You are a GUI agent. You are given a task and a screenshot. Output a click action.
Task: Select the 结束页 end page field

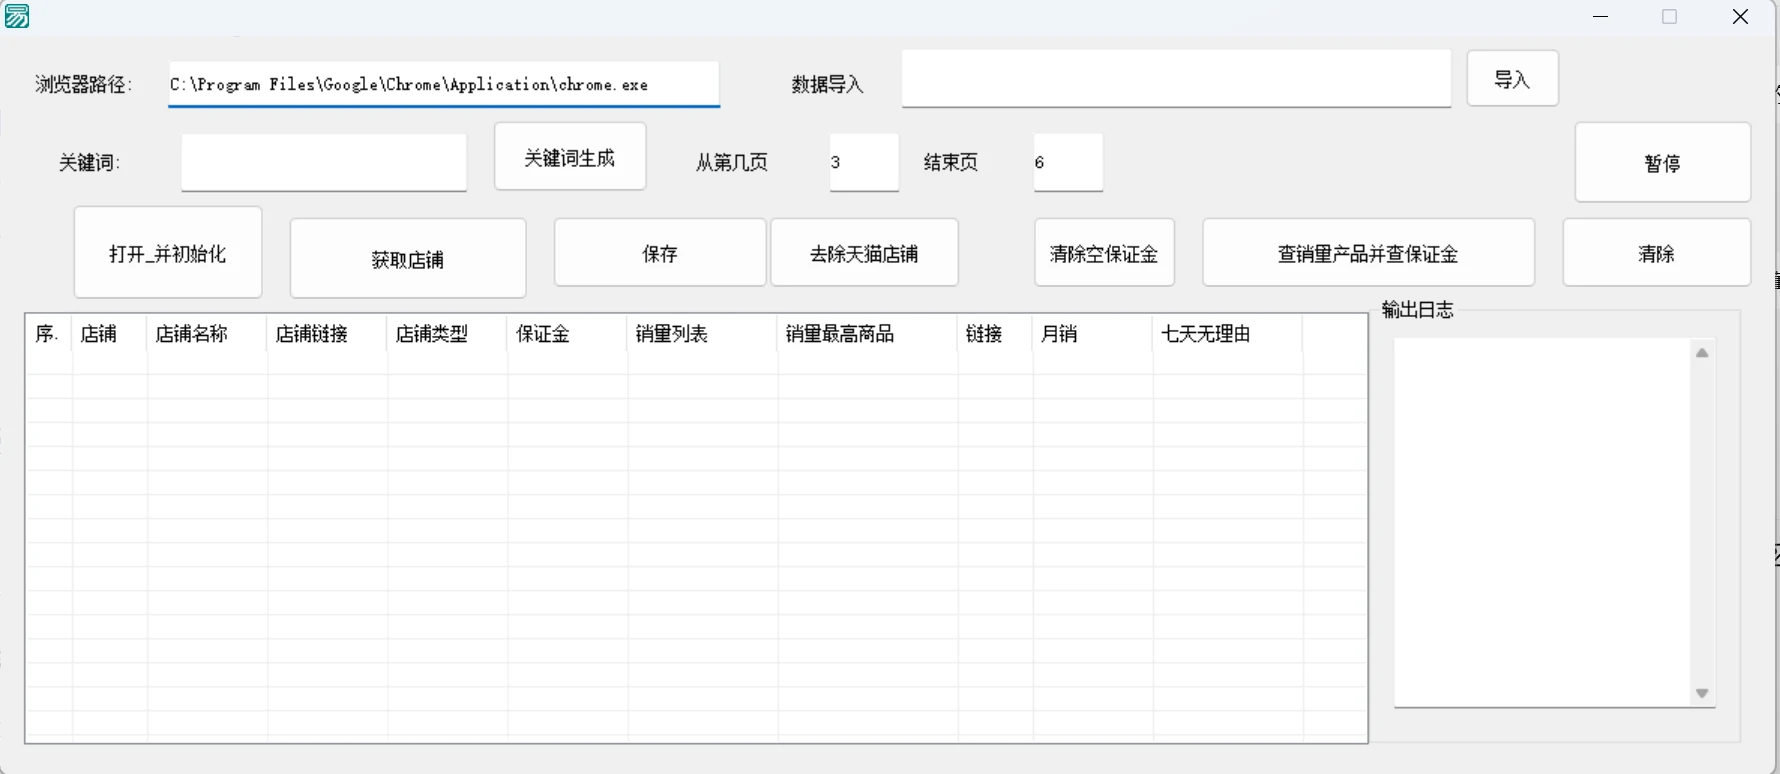coord(1068,162)
